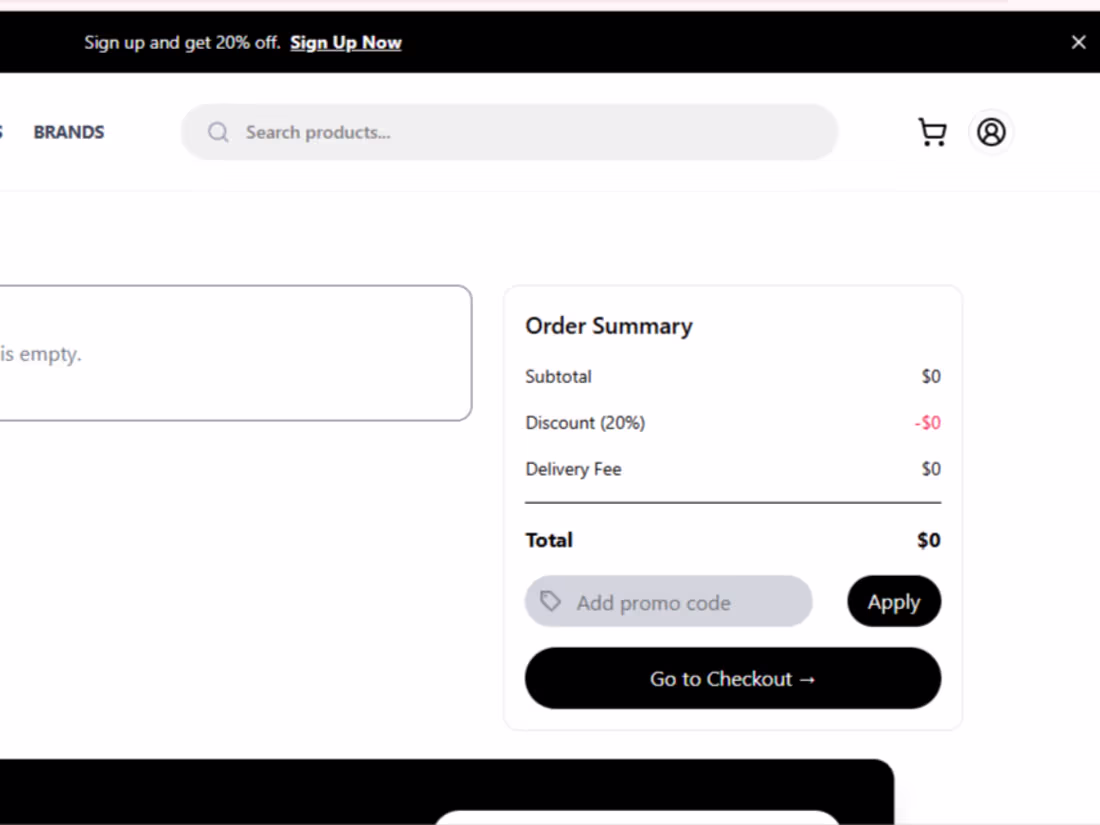Click the tag icon in promo field
The height and width of the screenshot is (825, 1100).
click(550, 601)
